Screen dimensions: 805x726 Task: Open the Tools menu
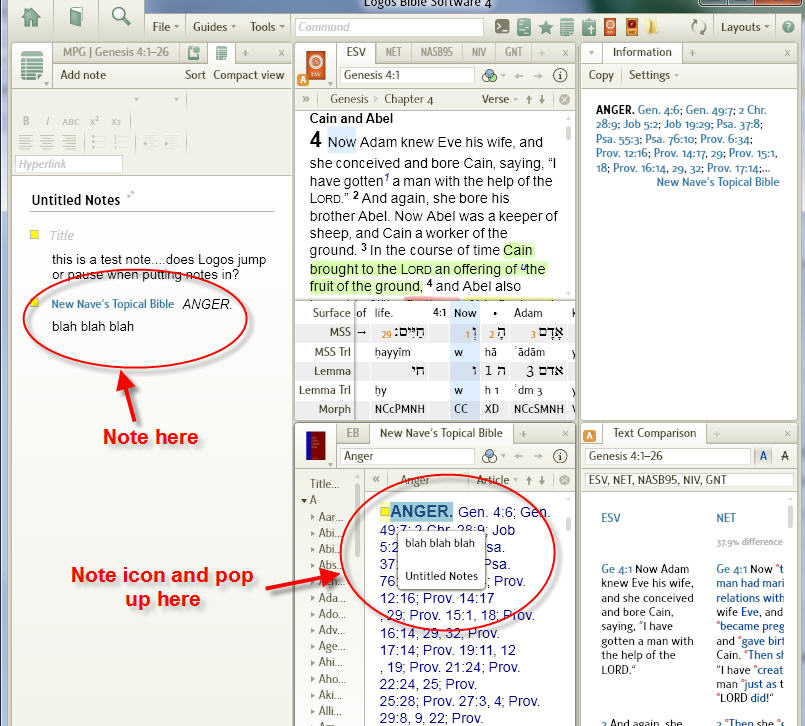267,27
